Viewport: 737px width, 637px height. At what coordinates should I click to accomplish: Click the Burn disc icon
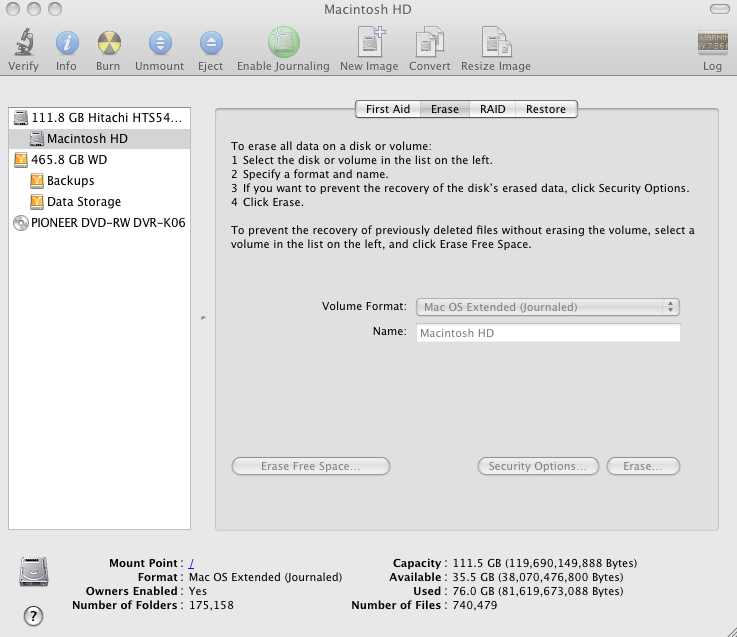click(x=109, y=43)
